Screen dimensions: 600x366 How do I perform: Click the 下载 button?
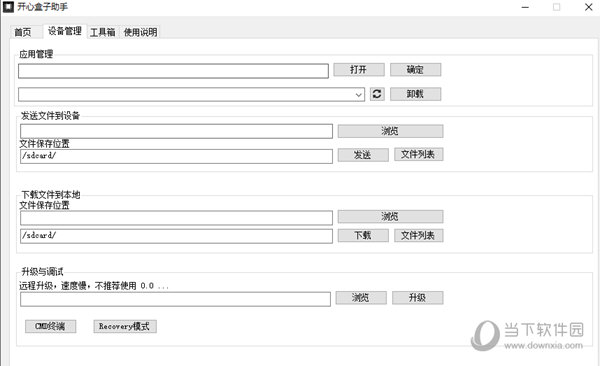click(363, 235)
